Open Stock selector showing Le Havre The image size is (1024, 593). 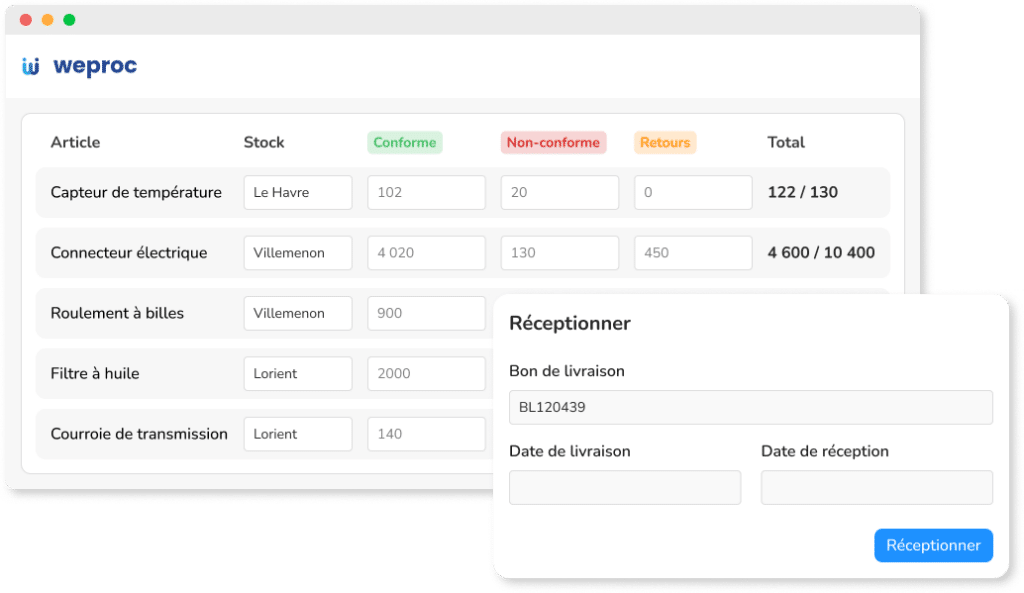point(297,193)
